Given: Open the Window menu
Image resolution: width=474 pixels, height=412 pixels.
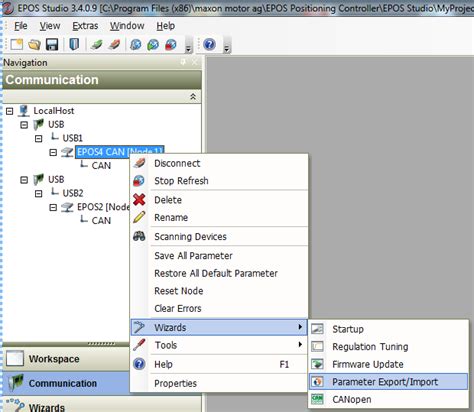Looking at the screenshot, I should click(127, 26).
